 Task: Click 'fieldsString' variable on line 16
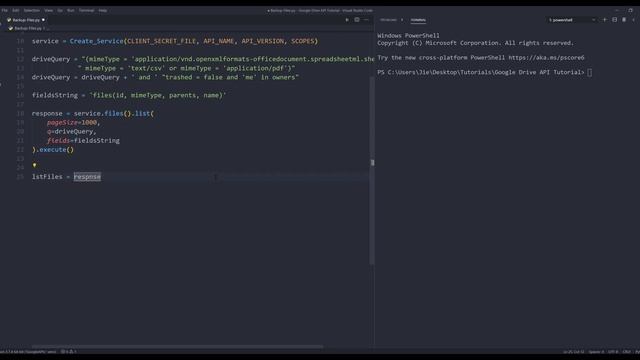tap(55, 95)
